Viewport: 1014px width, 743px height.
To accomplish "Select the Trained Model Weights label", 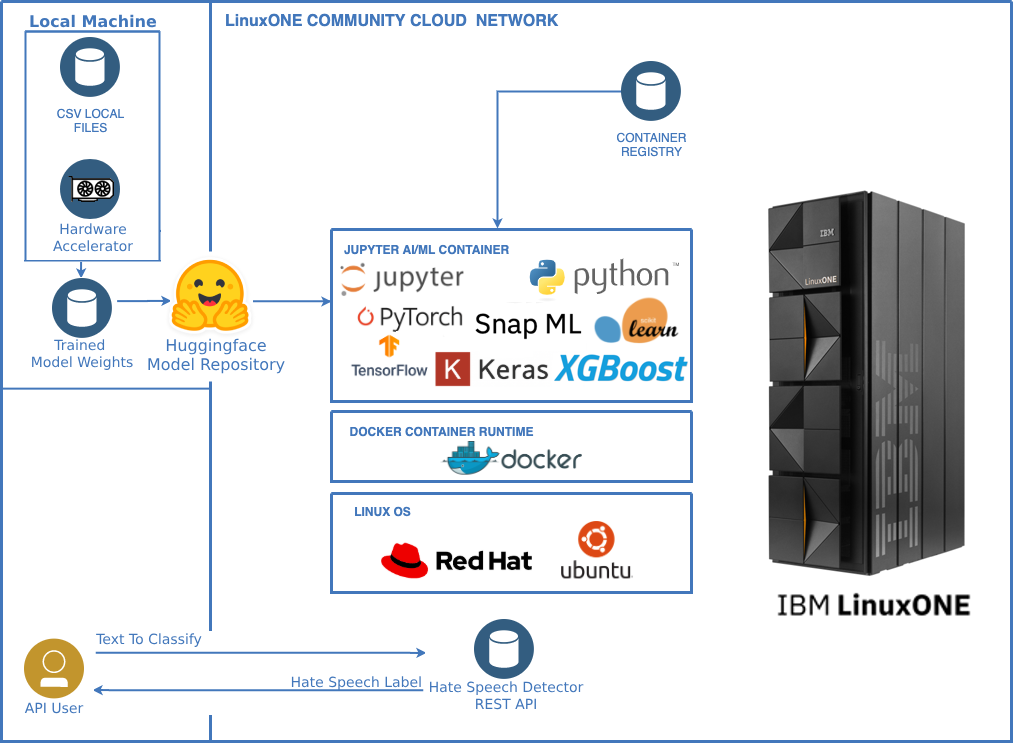I will [x=81, y=354].
